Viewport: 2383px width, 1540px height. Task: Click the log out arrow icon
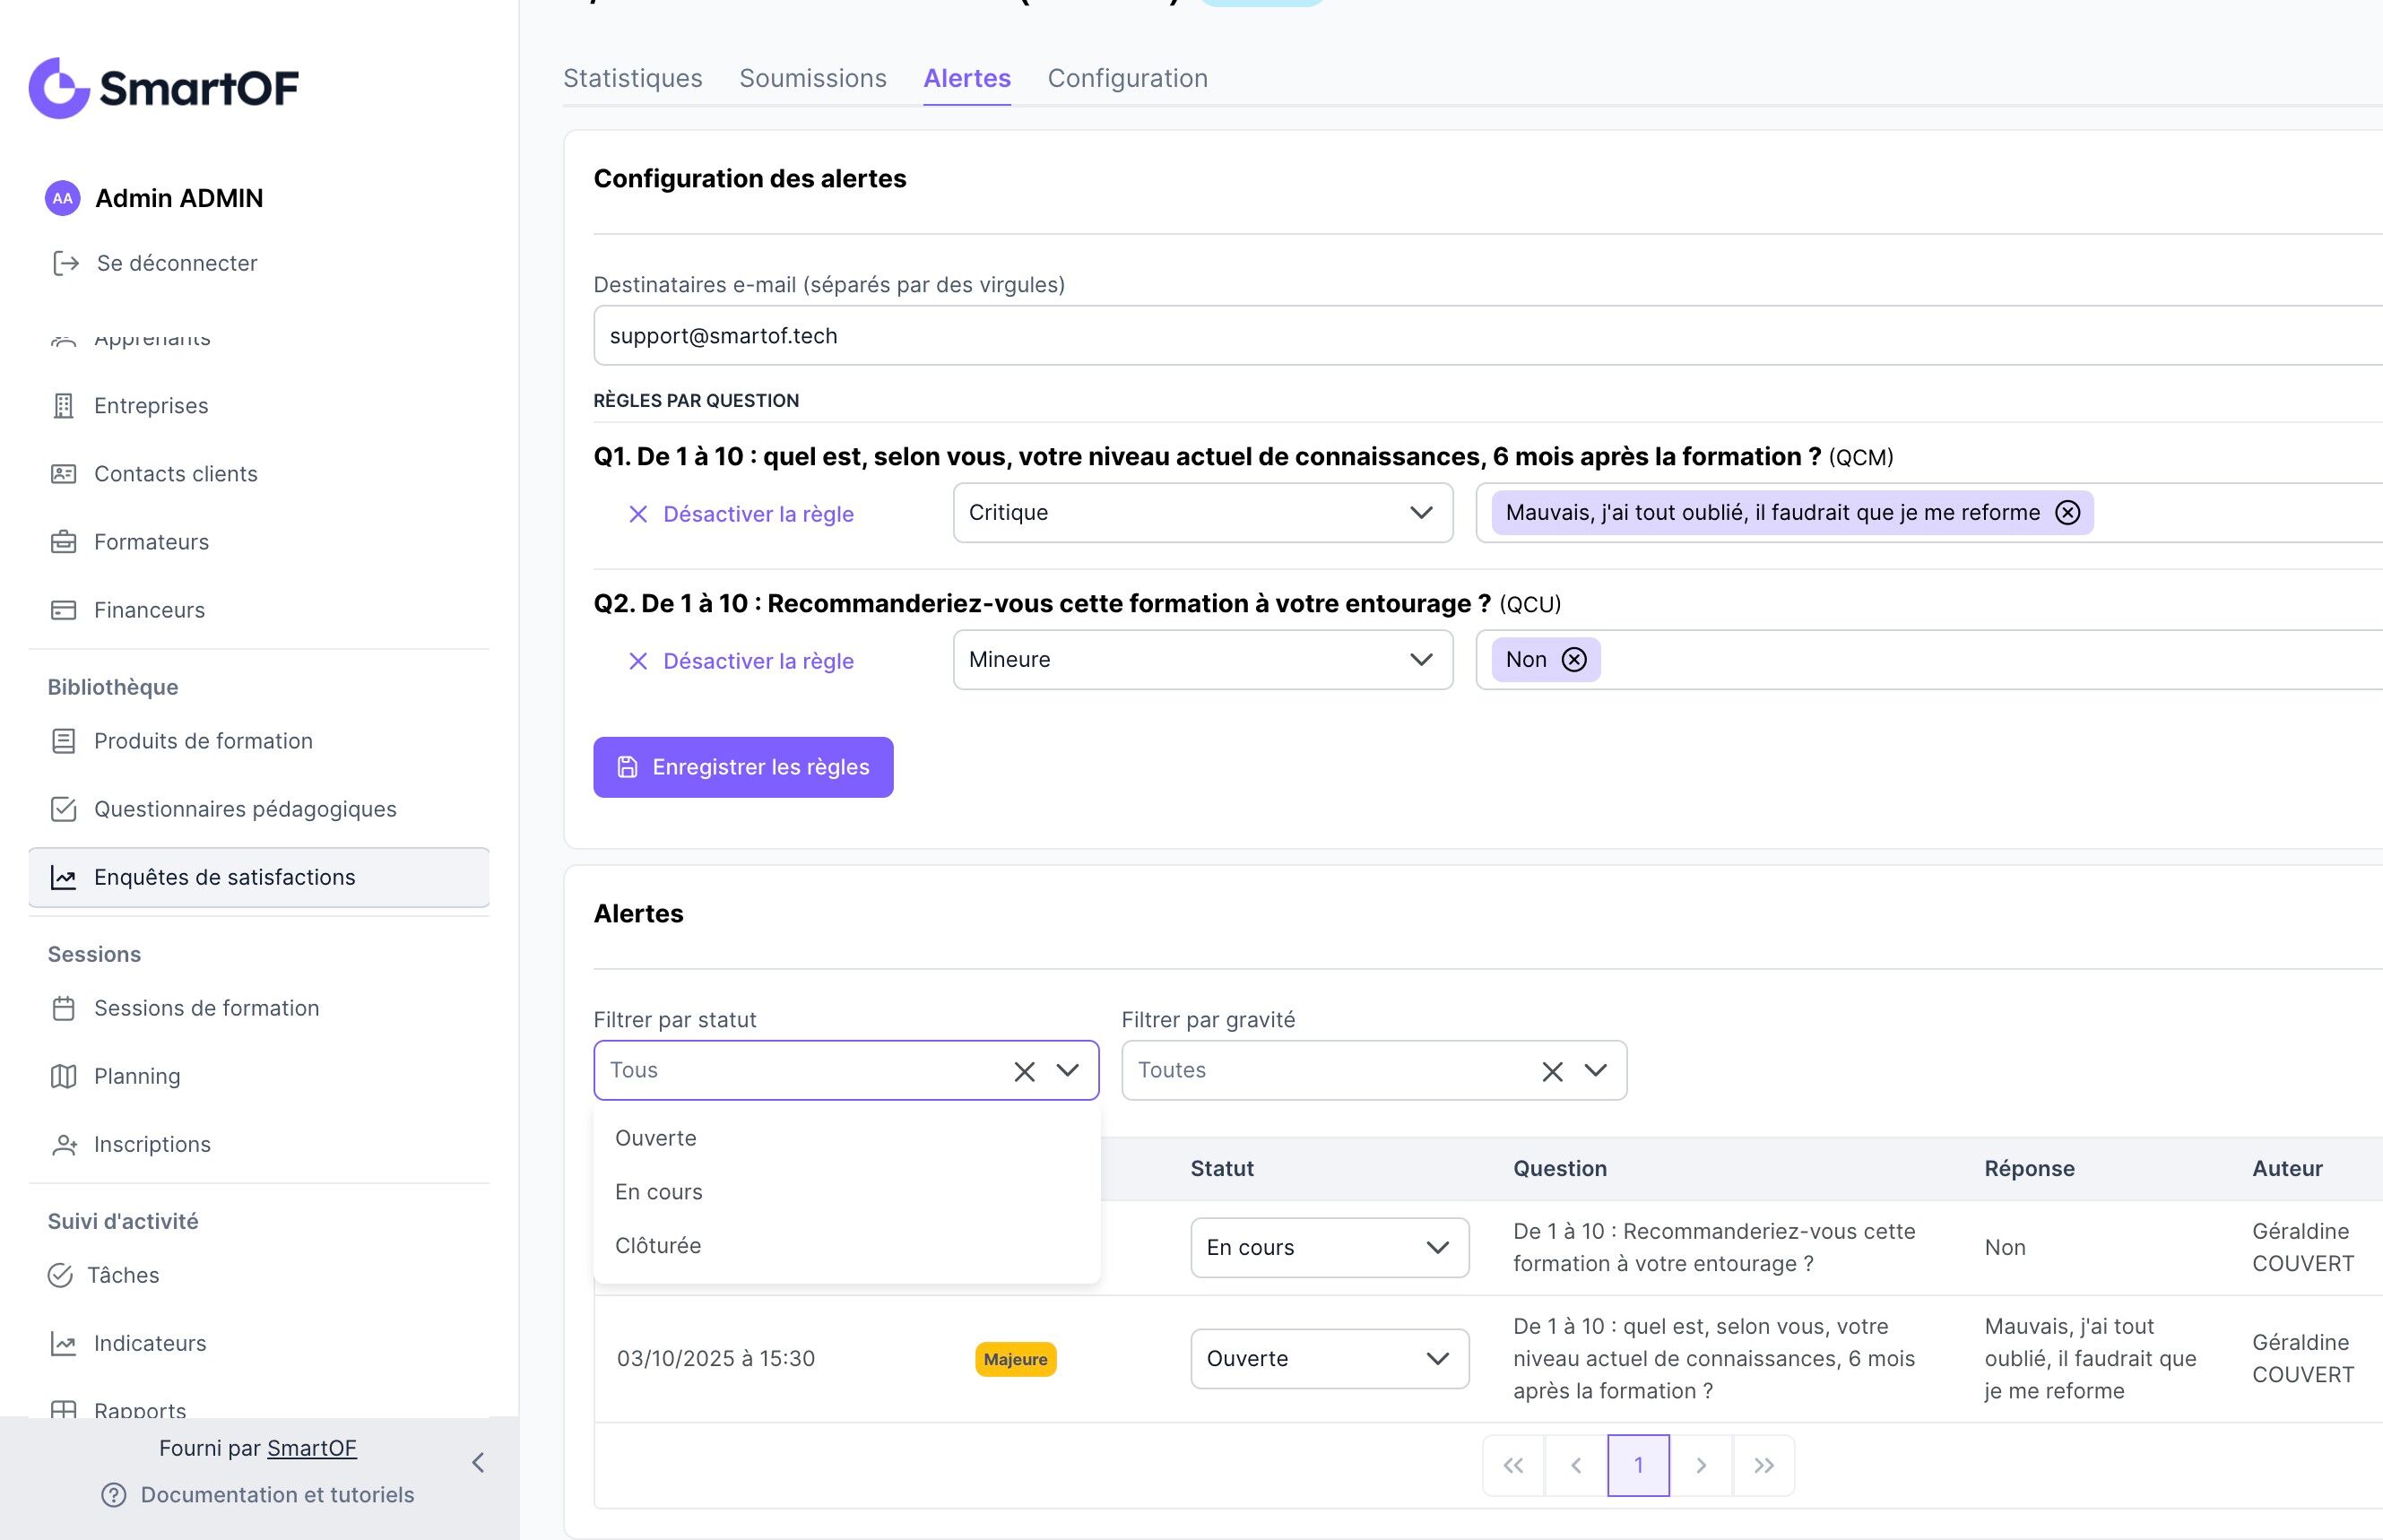66,263
